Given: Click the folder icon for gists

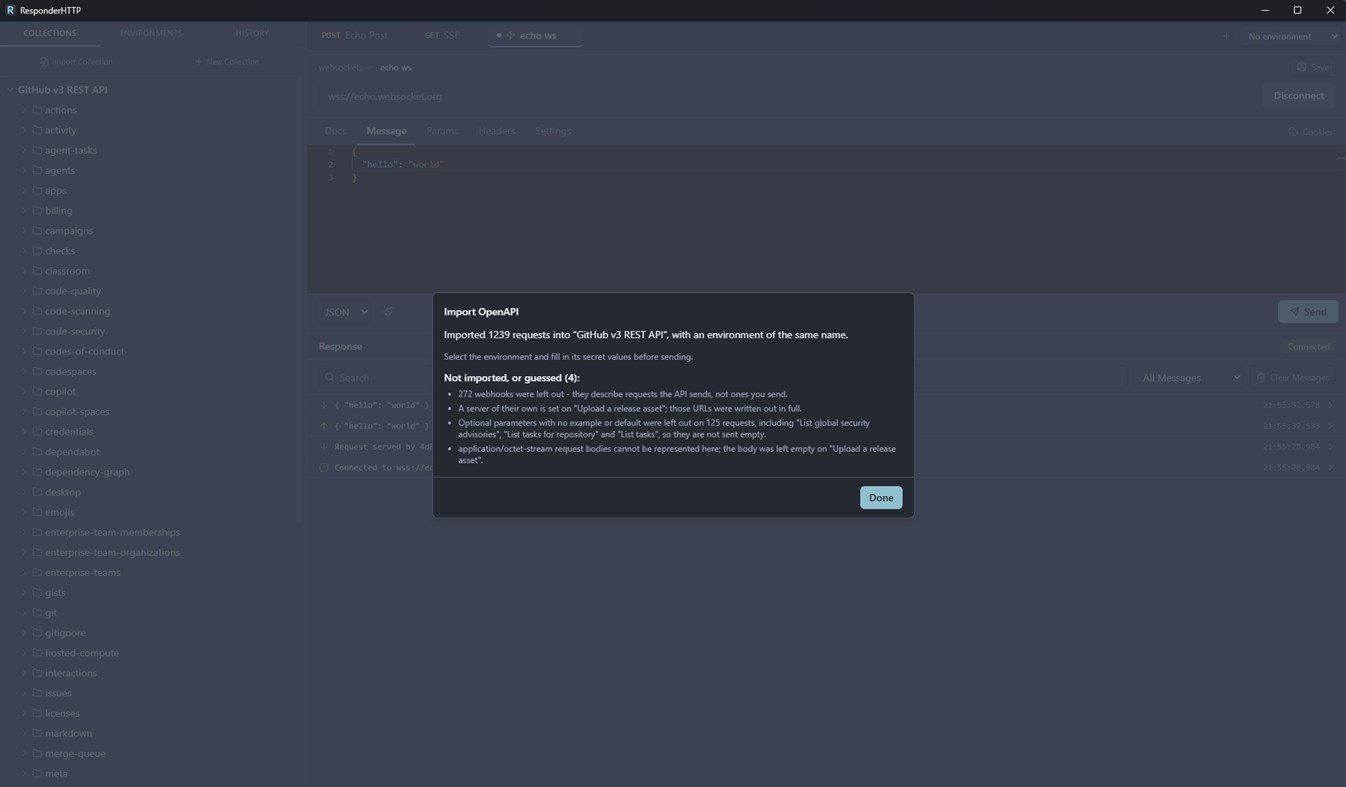Looking at the screenshot, I should [x=37, y=593].
